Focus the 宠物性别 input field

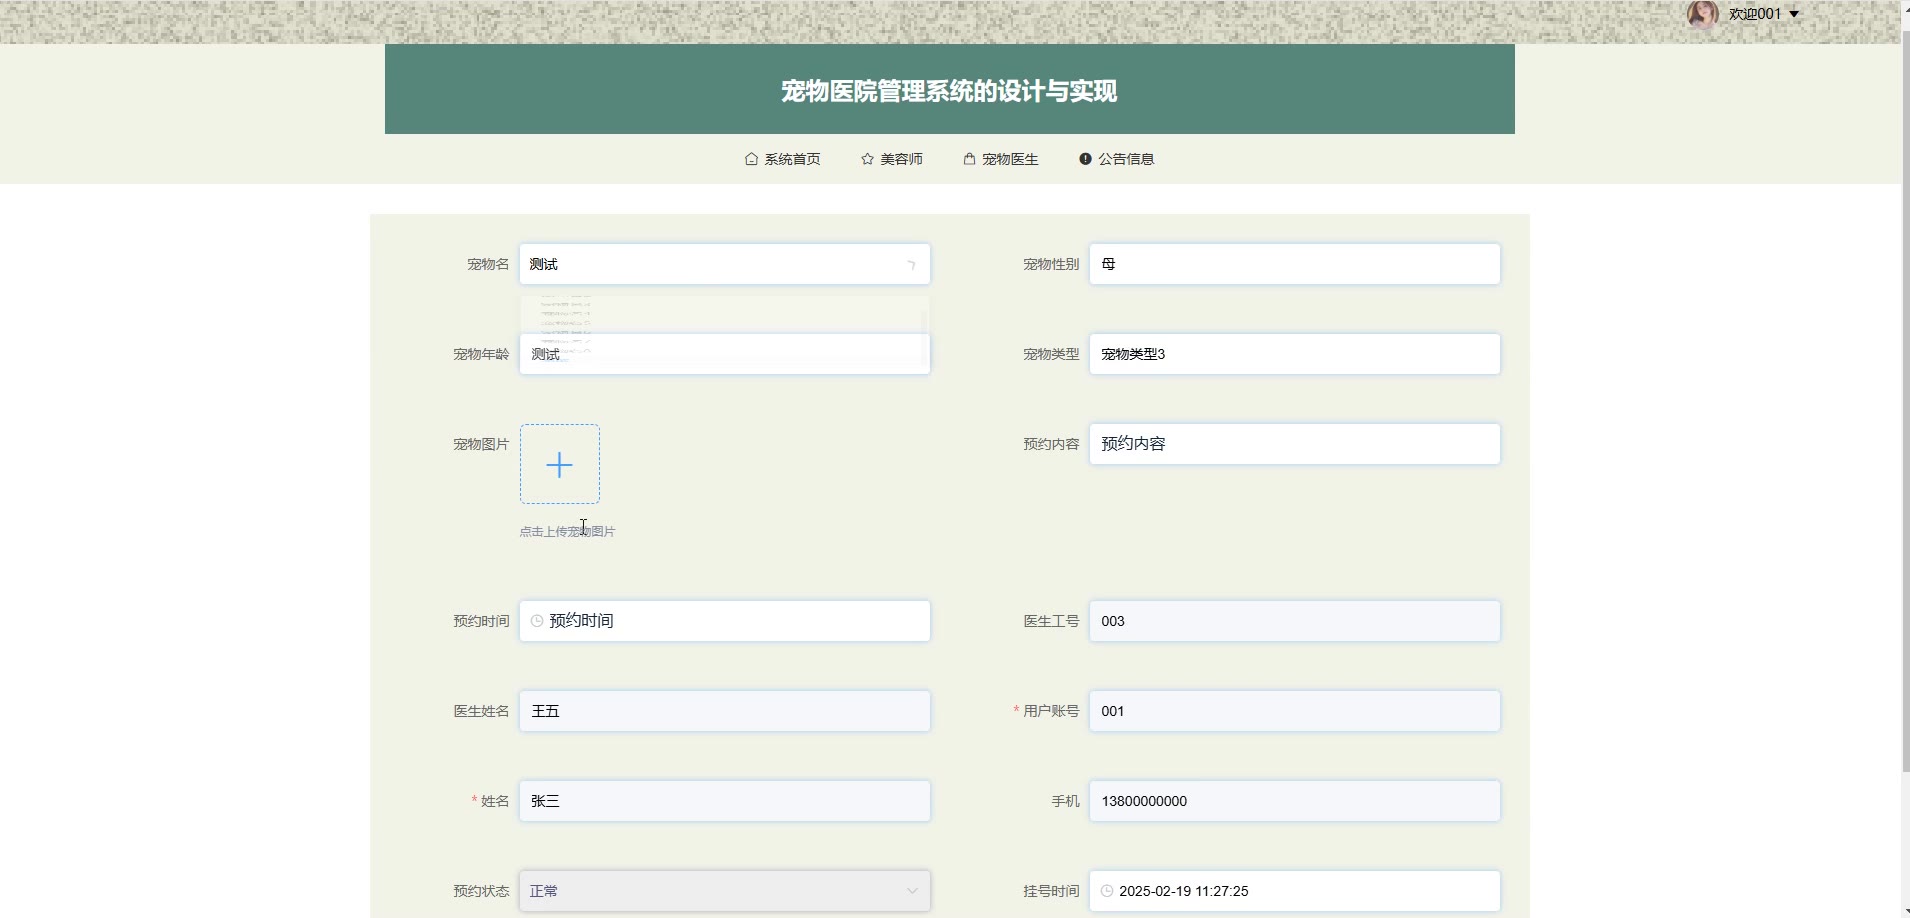pos(1294,264)
